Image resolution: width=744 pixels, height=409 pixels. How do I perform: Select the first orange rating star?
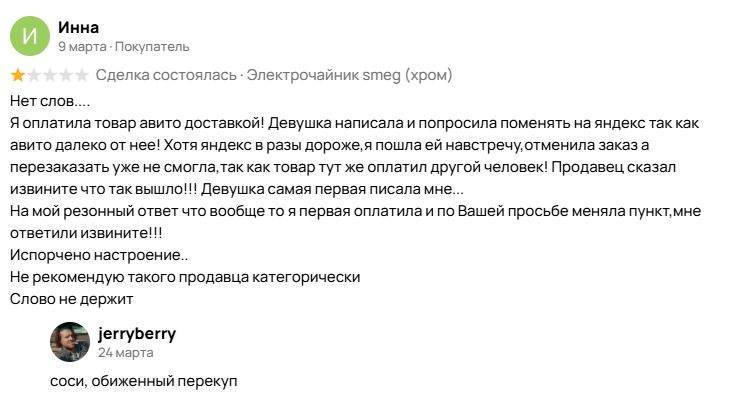coord(18,75)
